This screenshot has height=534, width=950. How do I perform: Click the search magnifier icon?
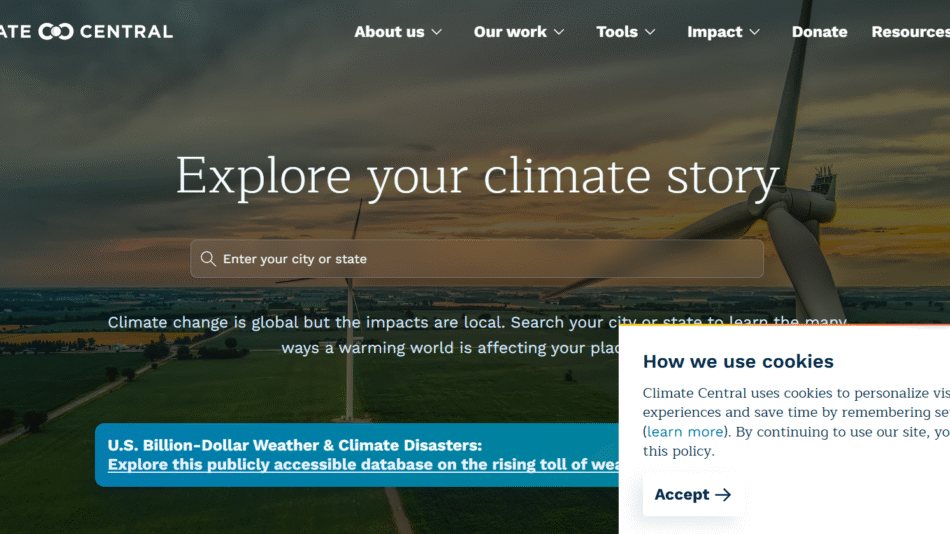tap(208, 259)
